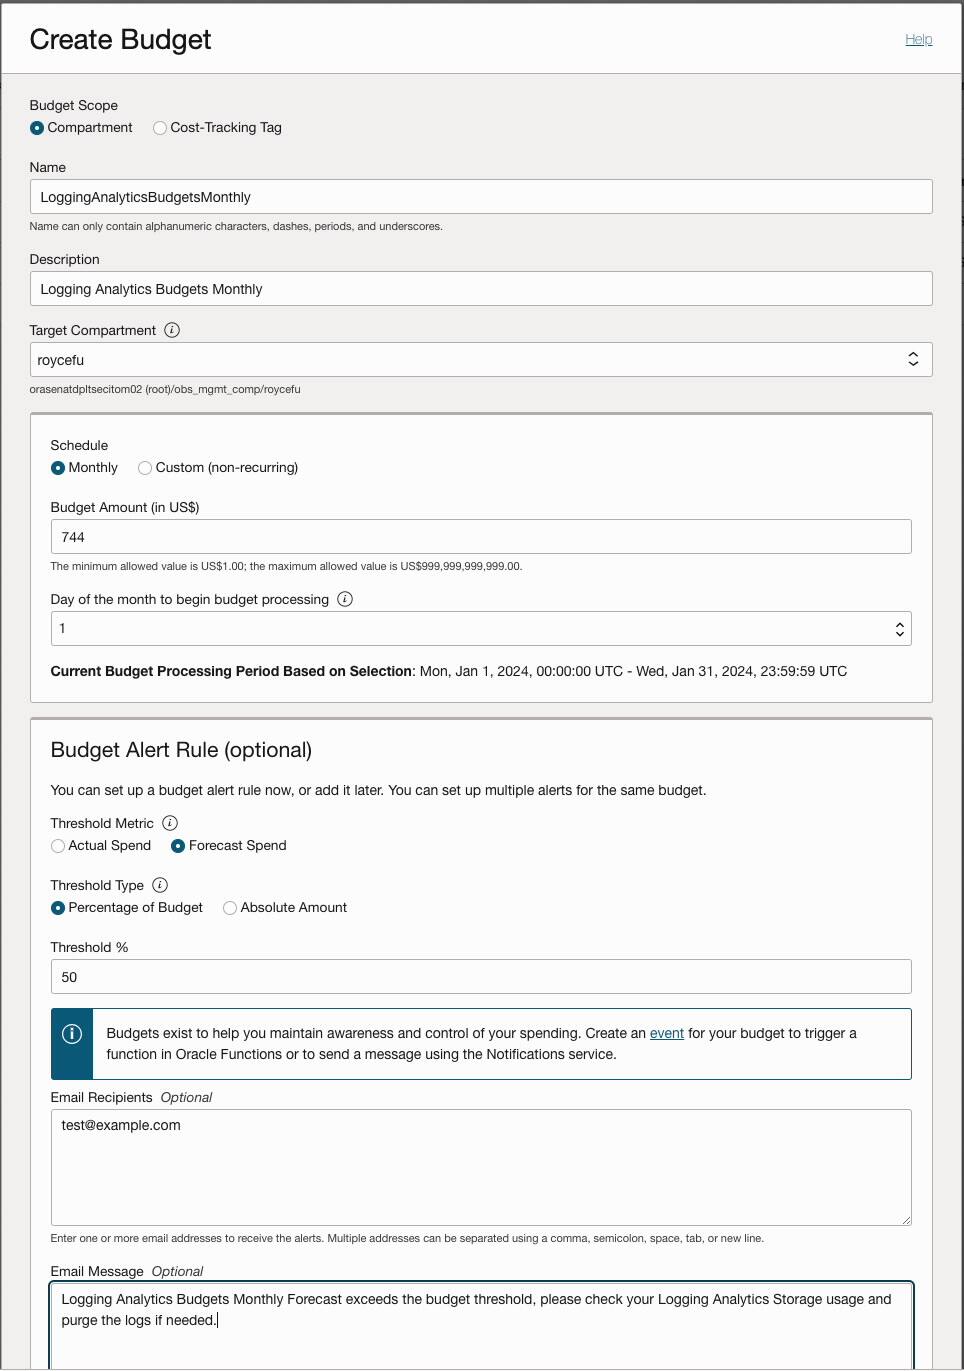View the Threshold Metric info tooltip
Screen dimensions: 964x1371
(x=170, y=823)
